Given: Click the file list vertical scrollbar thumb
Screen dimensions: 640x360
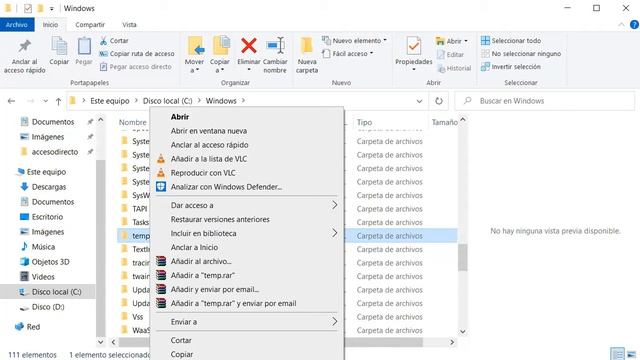Looking at the screenshot, I should (462, 257).
